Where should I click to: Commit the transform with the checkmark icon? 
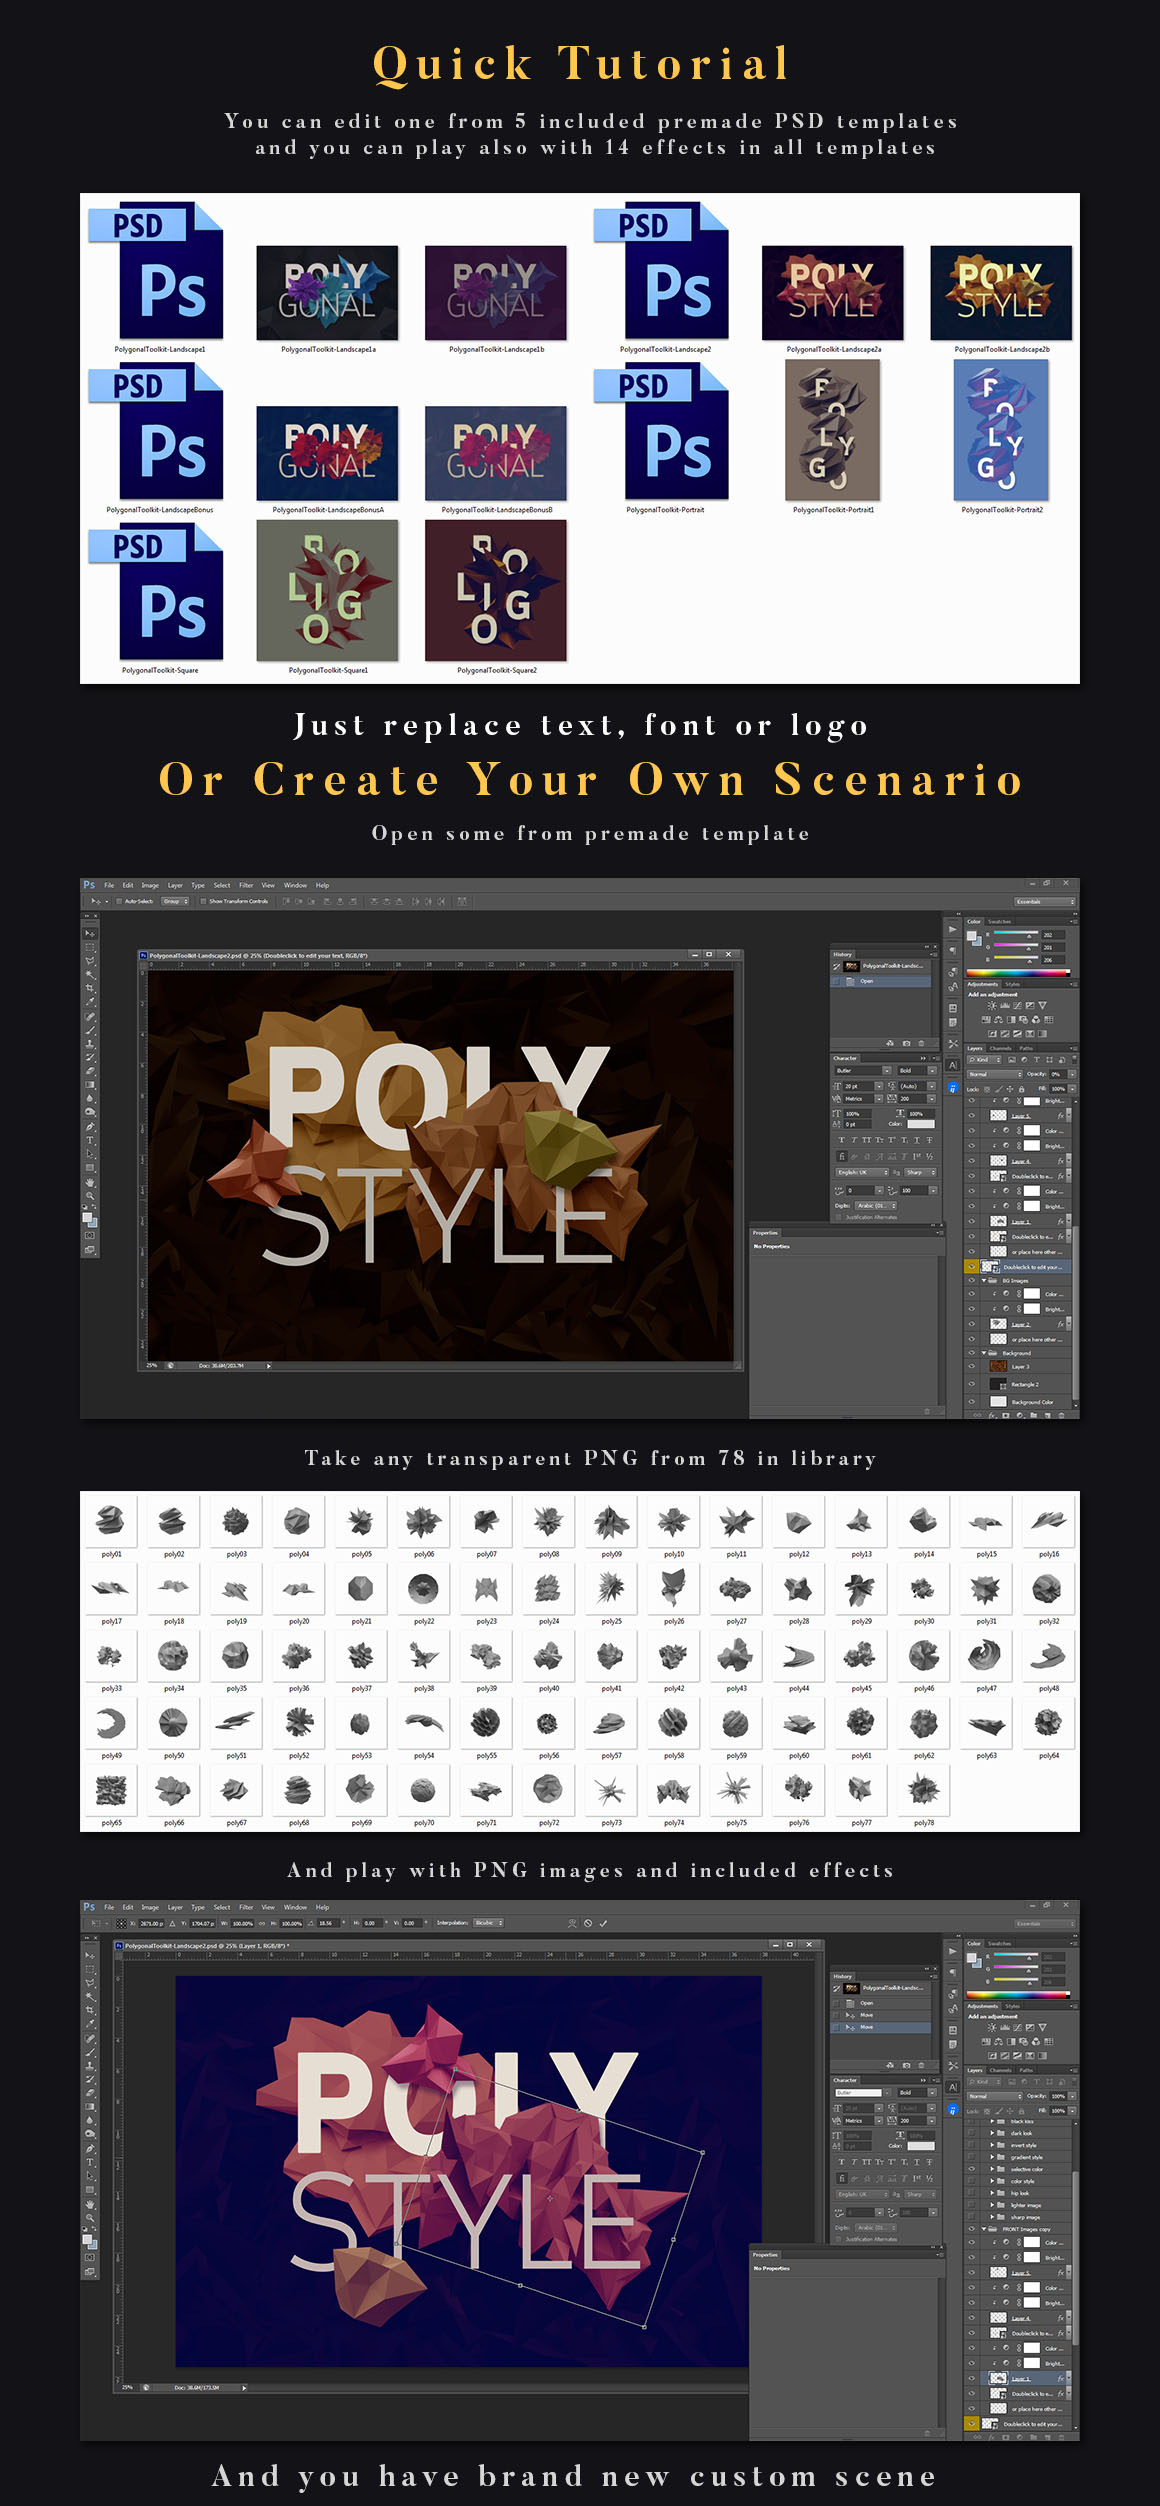603,1923
